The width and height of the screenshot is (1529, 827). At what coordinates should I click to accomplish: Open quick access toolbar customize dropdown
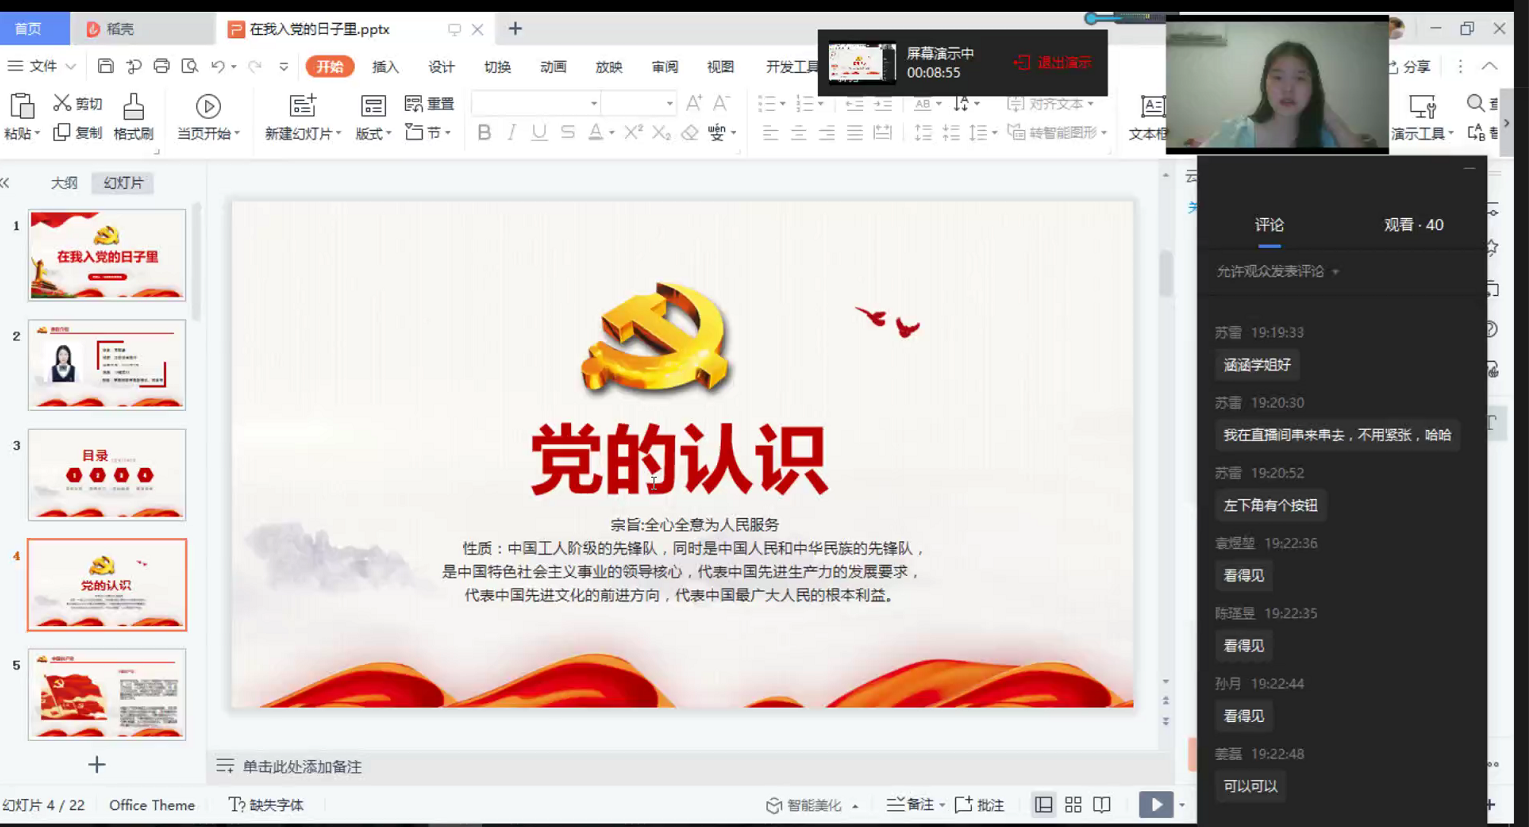click(283, 66)
